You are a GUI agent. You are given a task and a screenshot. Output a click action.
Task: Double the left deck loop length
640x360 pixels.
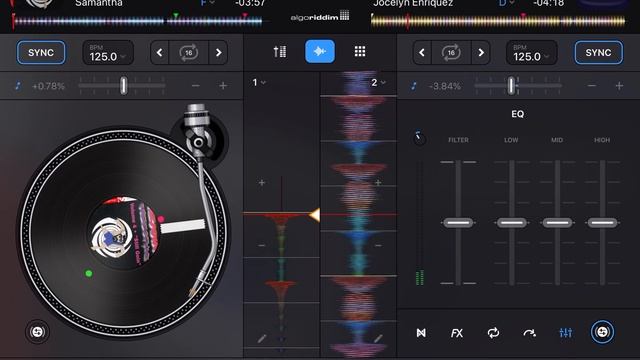click(218, 53)
